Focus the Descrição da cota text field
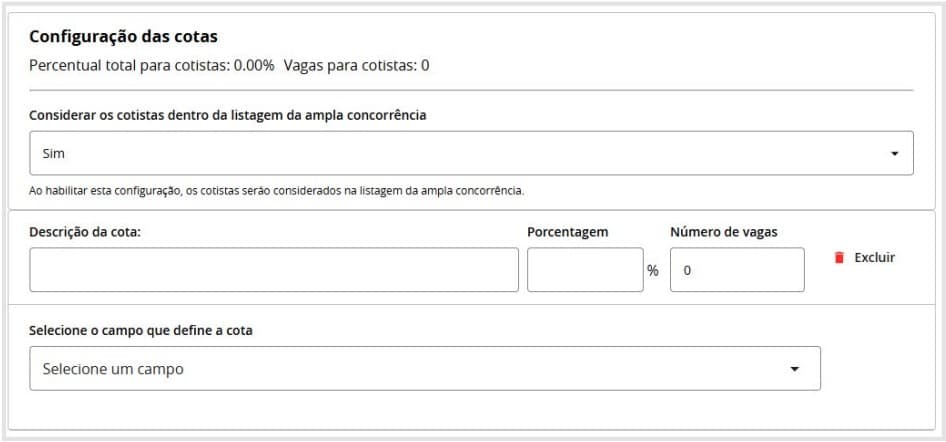This screenshot has width=946, height=442. tap(273, 270)
